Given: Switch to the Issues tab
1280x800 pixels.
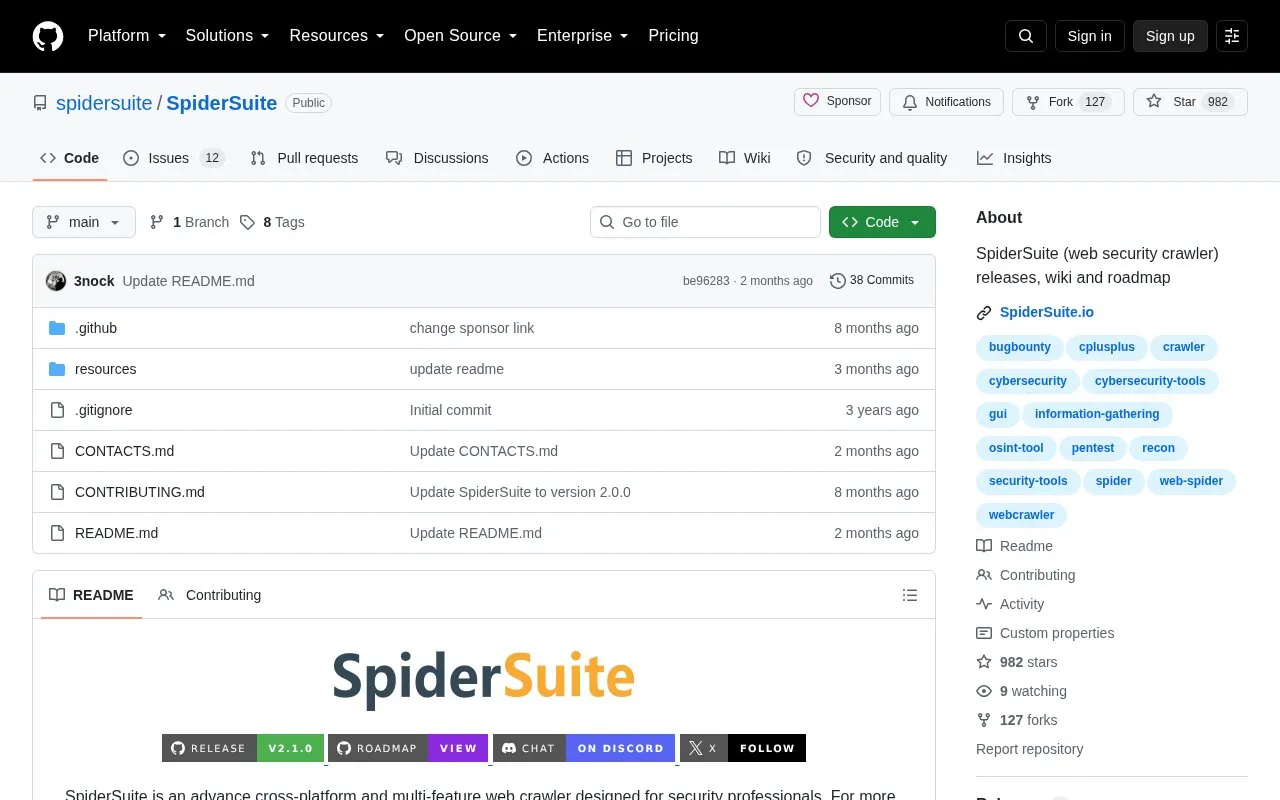Looking at the screenshot, I should [174, 158].
